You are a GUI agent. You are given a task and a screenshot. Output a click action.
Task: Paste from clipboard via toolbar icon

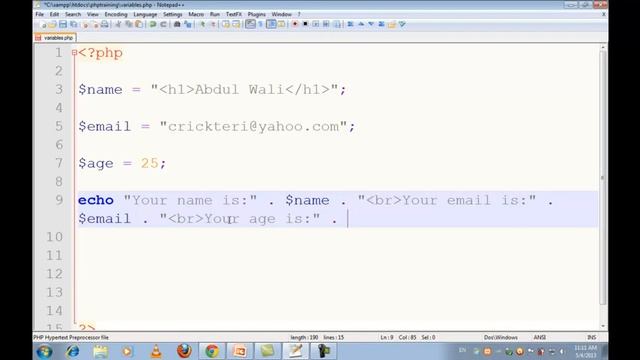coord(139,24)
